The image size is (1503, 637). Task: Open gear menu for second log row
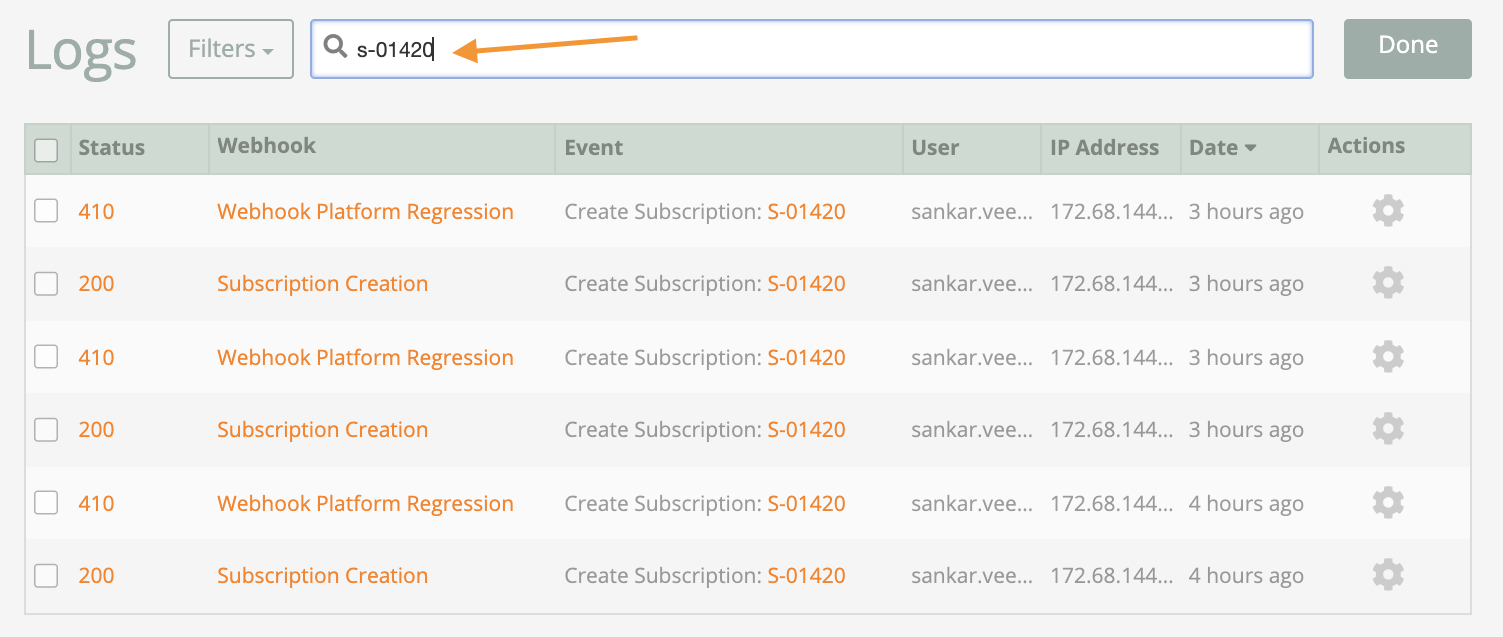point(1388,283)
